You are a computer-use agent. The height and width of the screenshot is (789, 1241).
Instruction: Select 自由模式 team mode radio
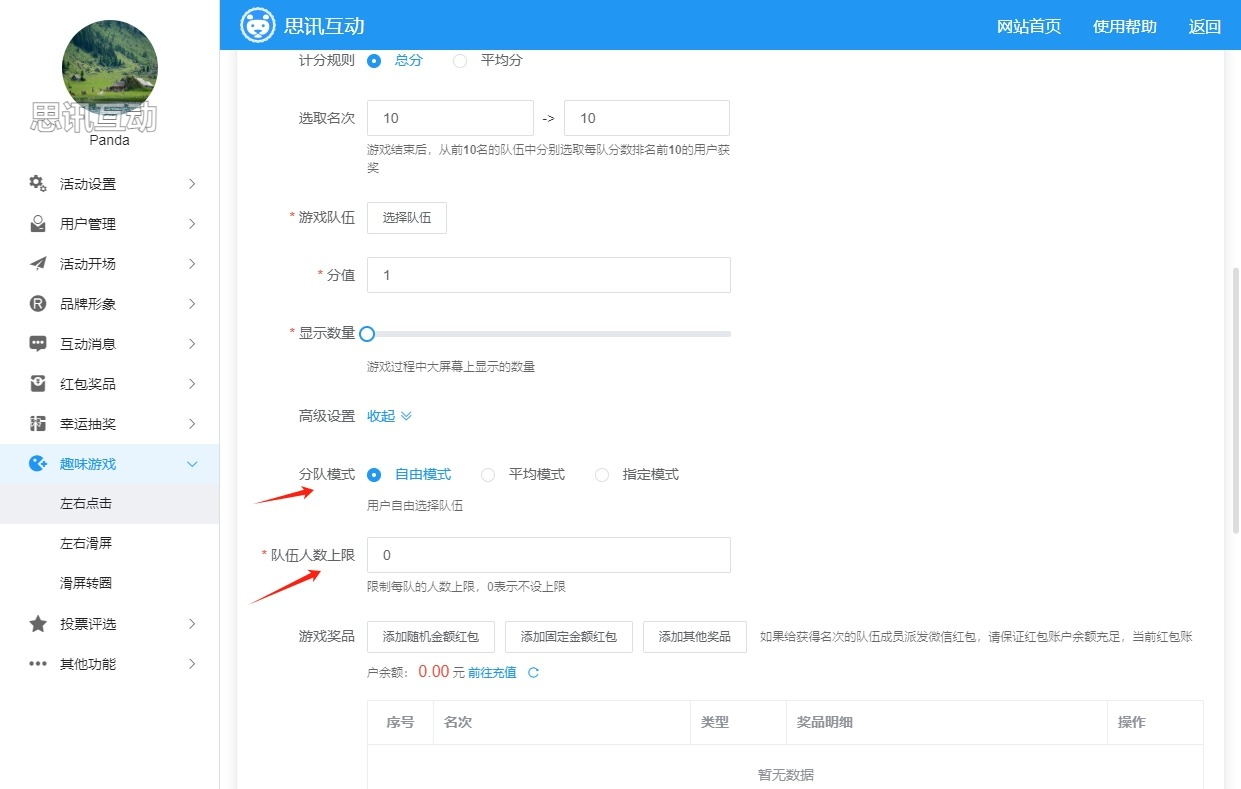tap(374, 474)
